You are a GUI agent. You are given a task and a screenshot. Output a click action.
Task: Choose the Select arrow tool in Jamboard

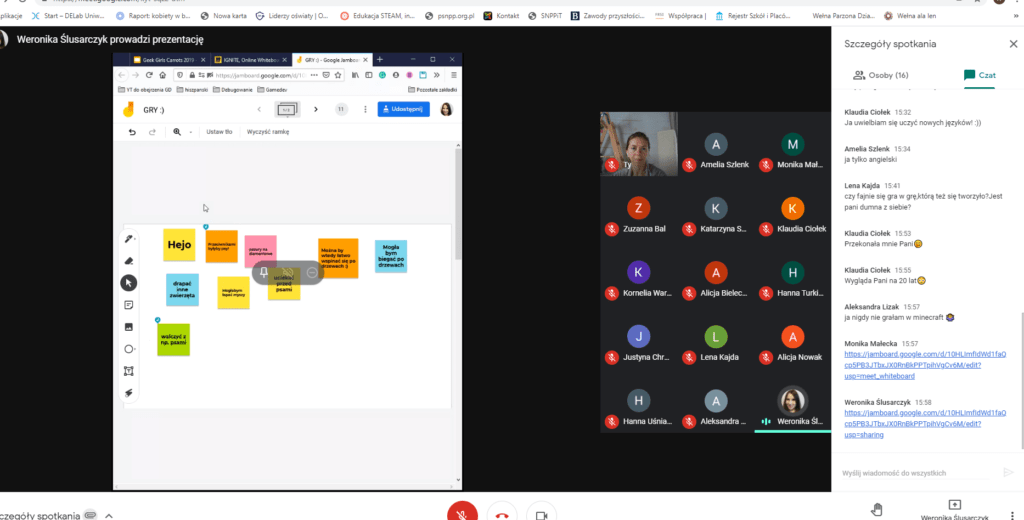click(x=129, y=283)
